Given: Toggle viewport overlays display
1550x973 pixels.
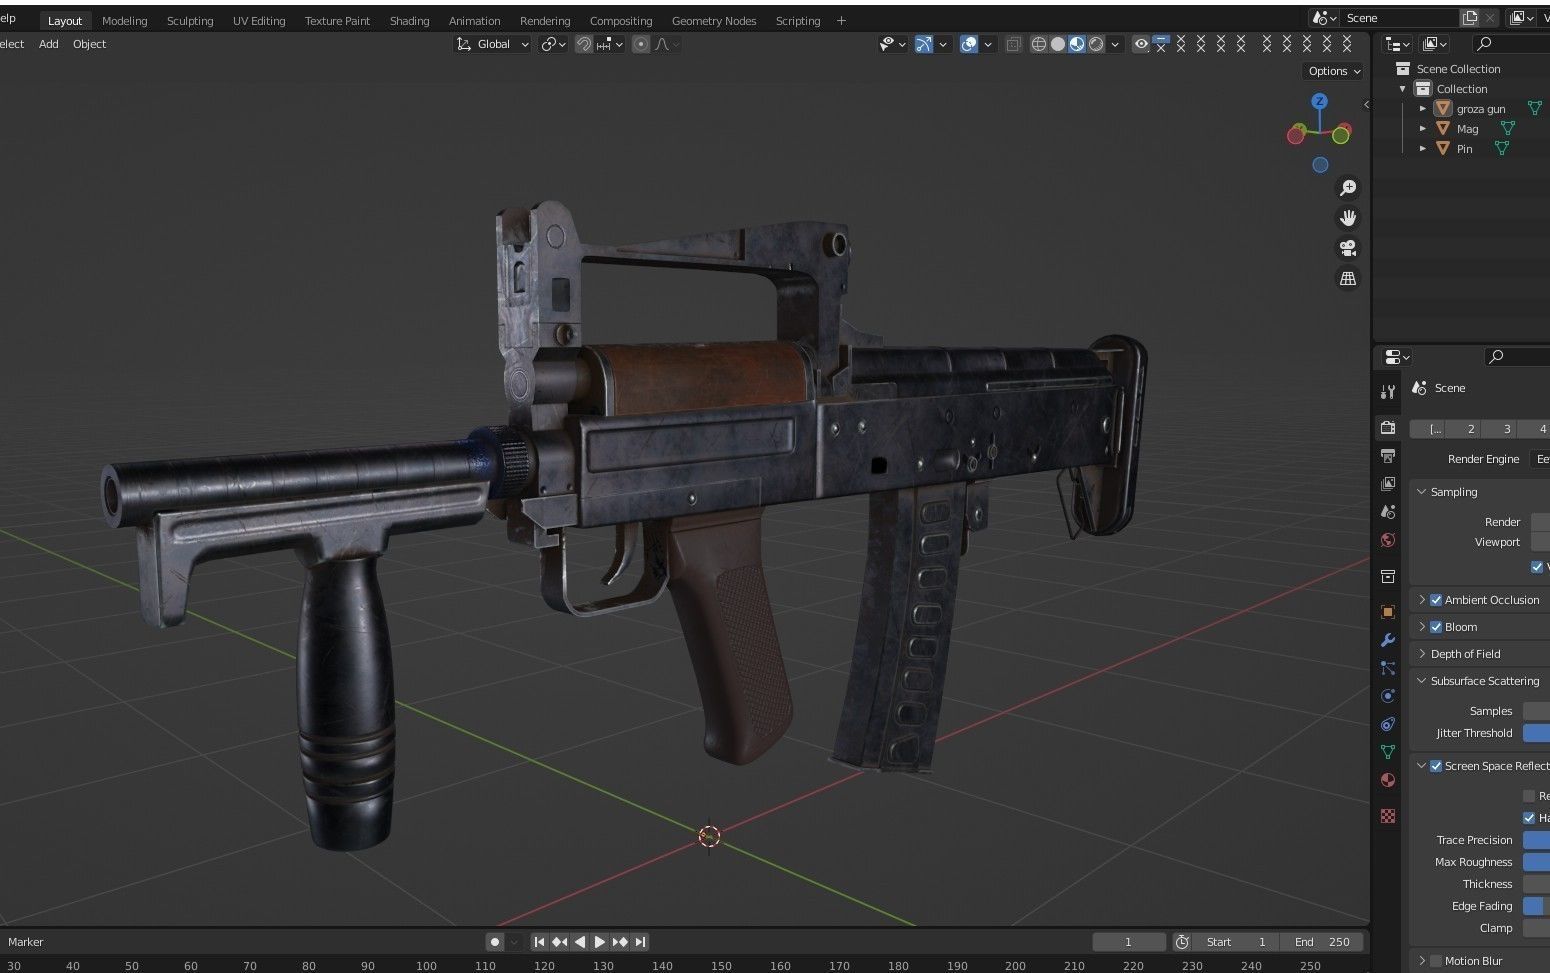Looking at the screenshot, I should 969,44.
